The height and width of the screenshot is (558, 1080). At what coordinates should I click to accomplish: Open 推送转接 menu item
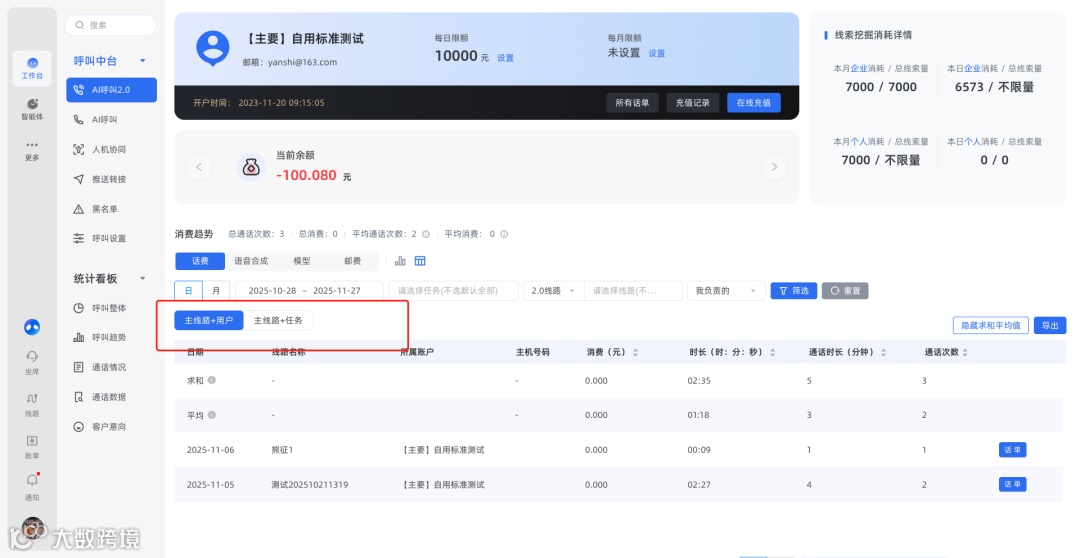click(x=112, y=179)
